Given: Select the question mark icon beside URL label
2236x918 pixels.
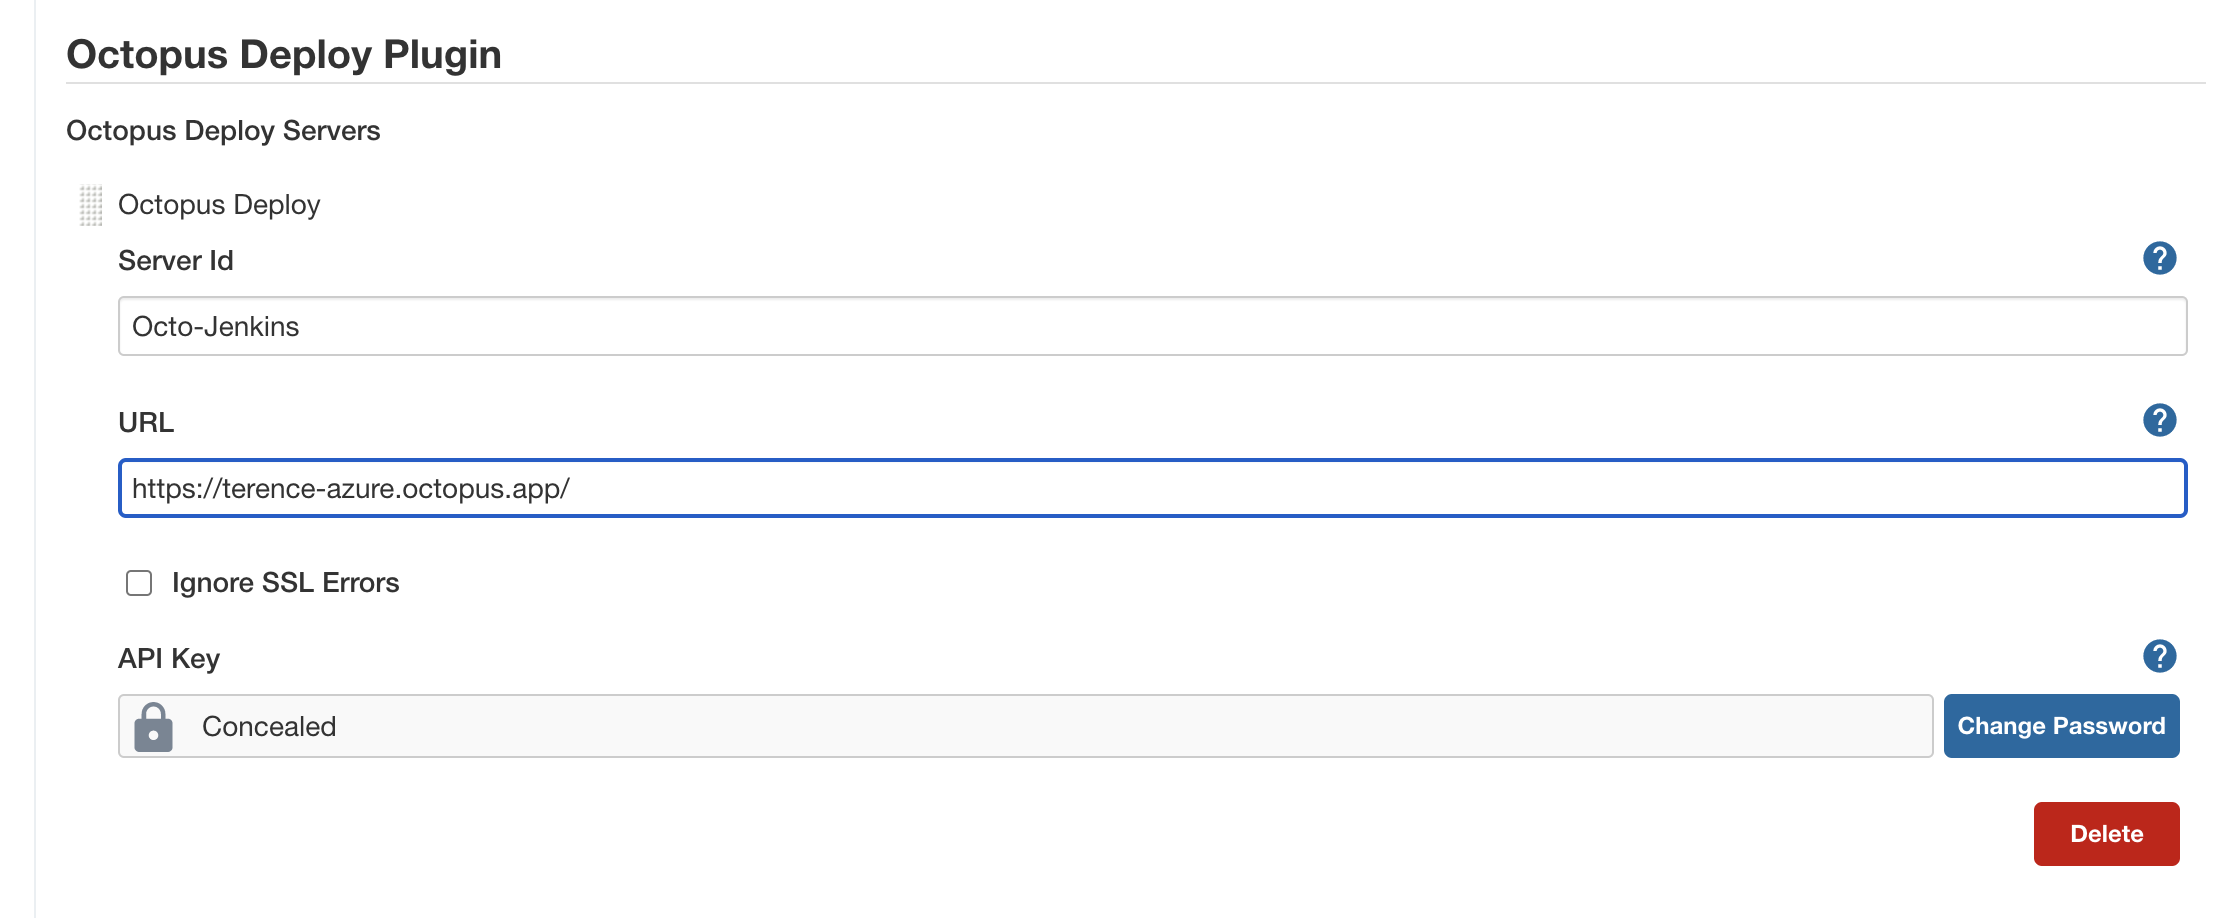Looking at the screenshot, I should [x=2159, y=420].
